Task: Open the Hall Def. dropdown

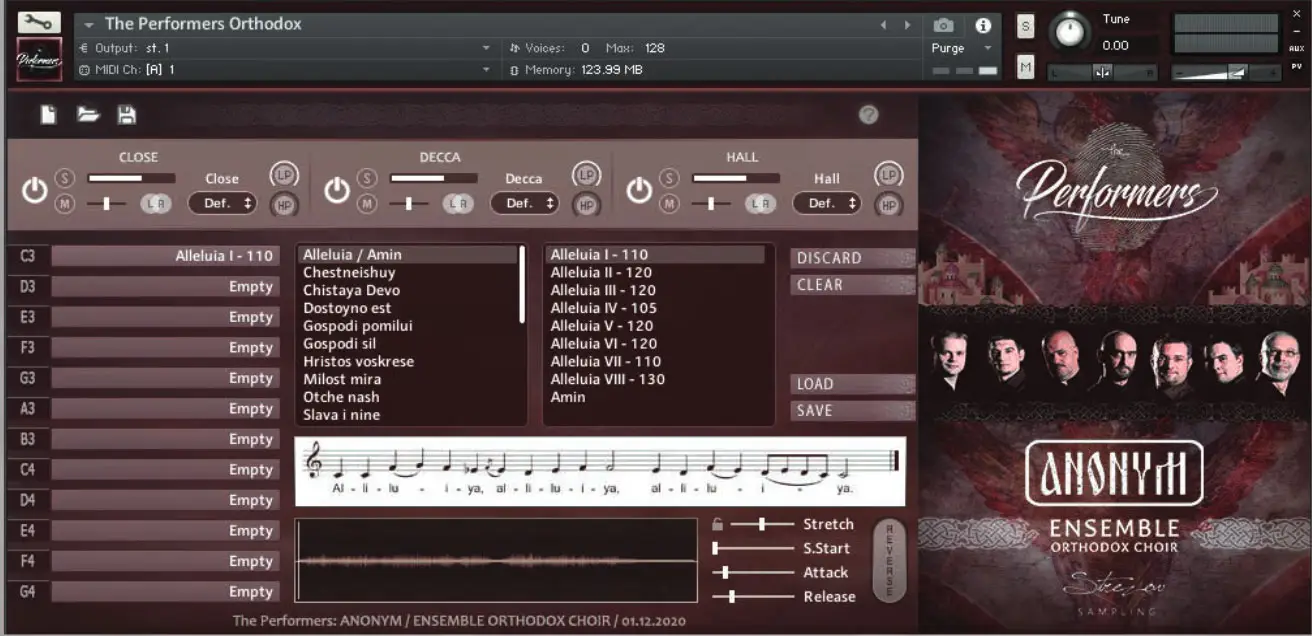Action: pos(826,203)
